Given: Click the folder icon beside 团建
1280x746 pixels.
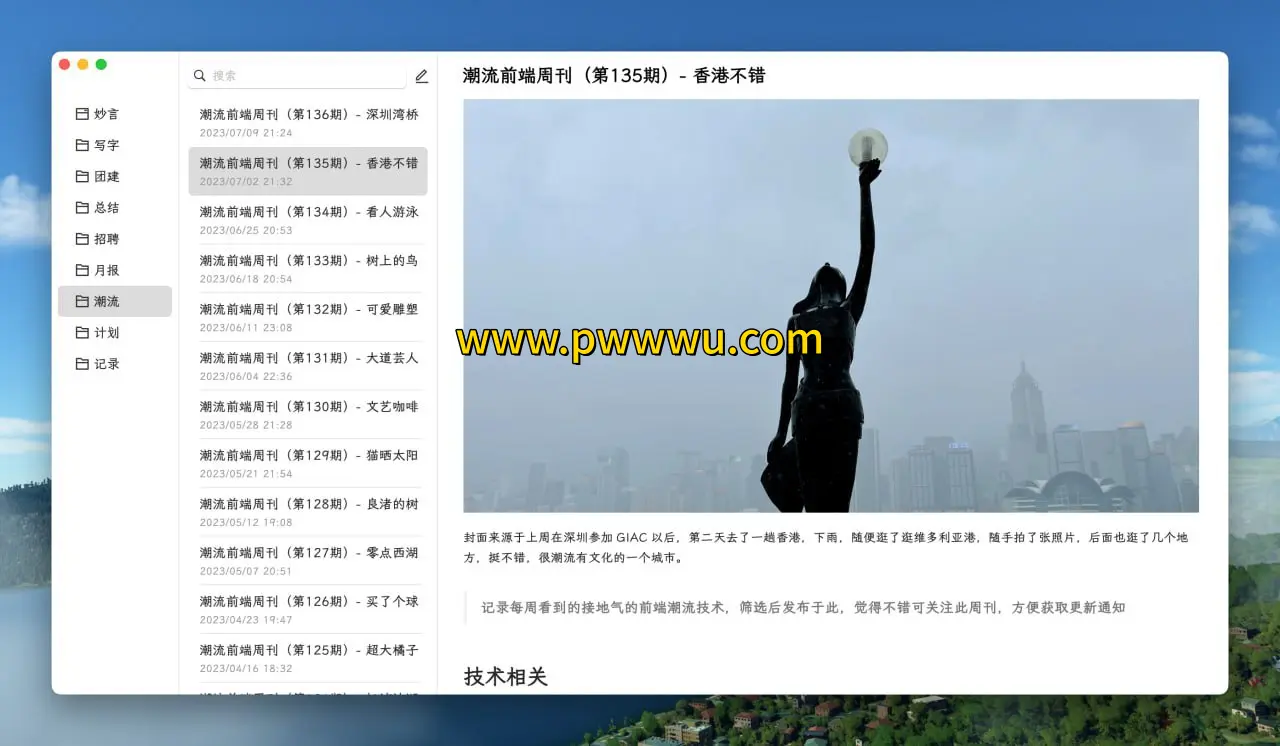Looking at the screenshot, I should coord(82,176).
